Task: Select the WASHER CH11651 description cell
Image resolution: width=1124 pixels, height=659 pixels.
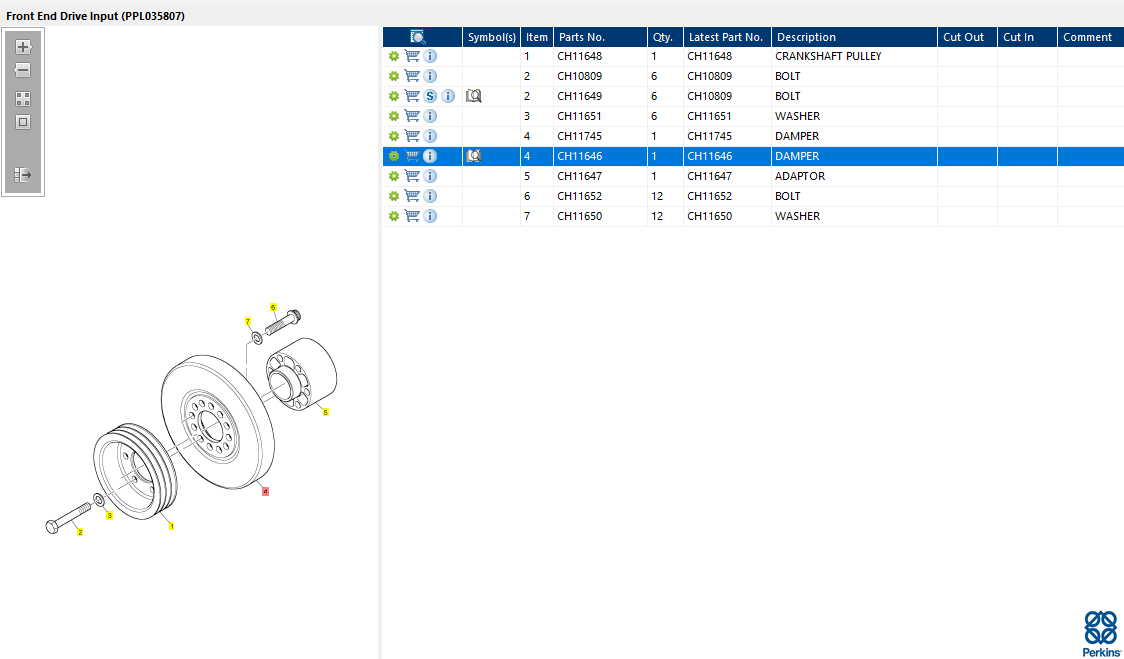Action: (x=854, y=116)
